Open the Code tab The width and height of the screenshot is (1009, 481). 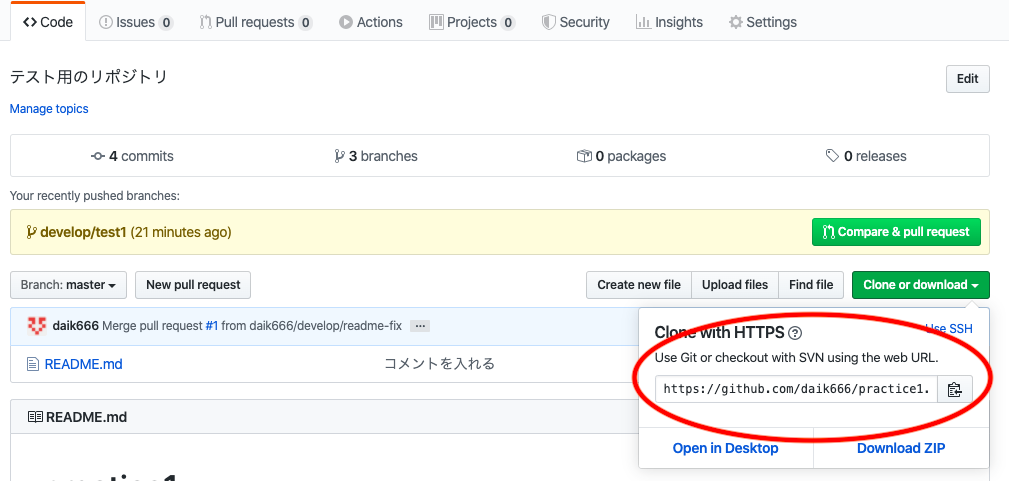pyautogui.click(x=48, y=22)
